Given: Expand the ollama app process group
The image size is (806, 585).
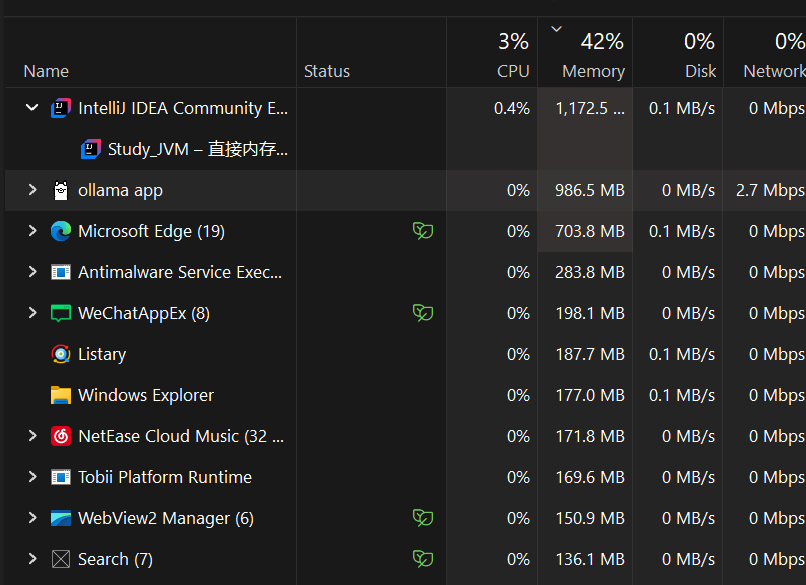Looking at the screenshot, I should point(32,190).
